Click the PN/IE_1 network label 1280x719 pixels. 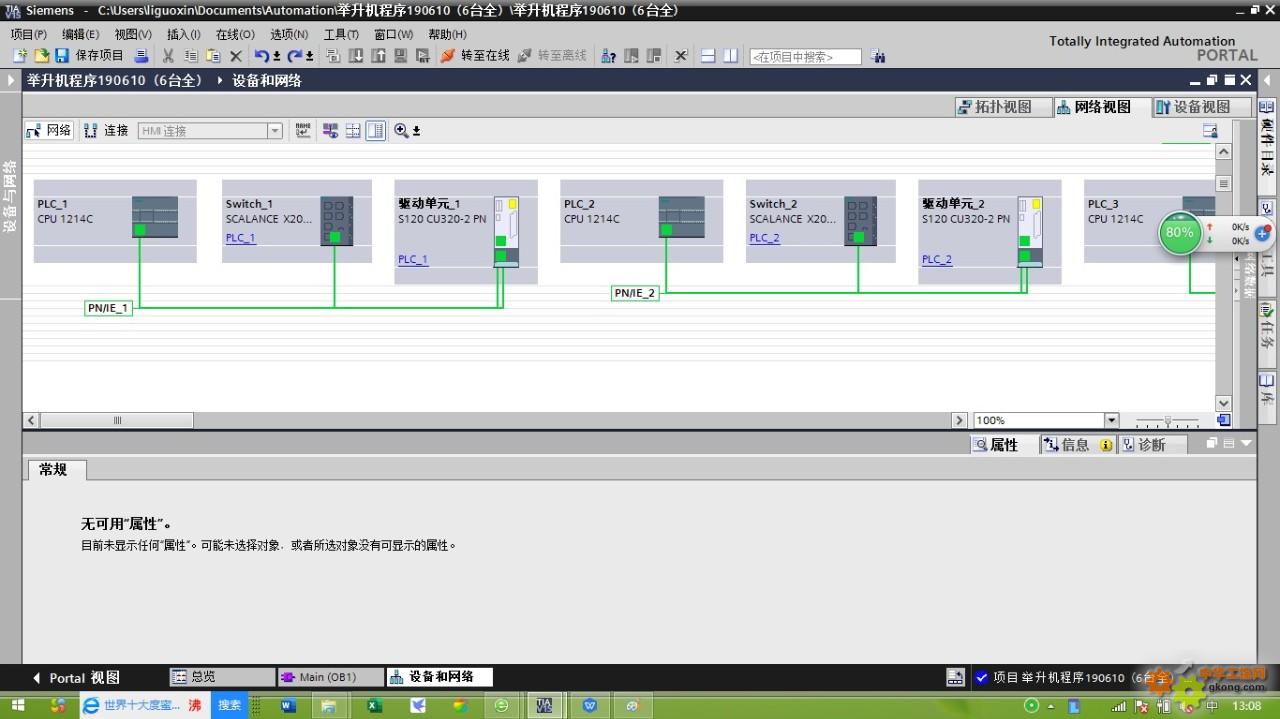pos(108,308)
